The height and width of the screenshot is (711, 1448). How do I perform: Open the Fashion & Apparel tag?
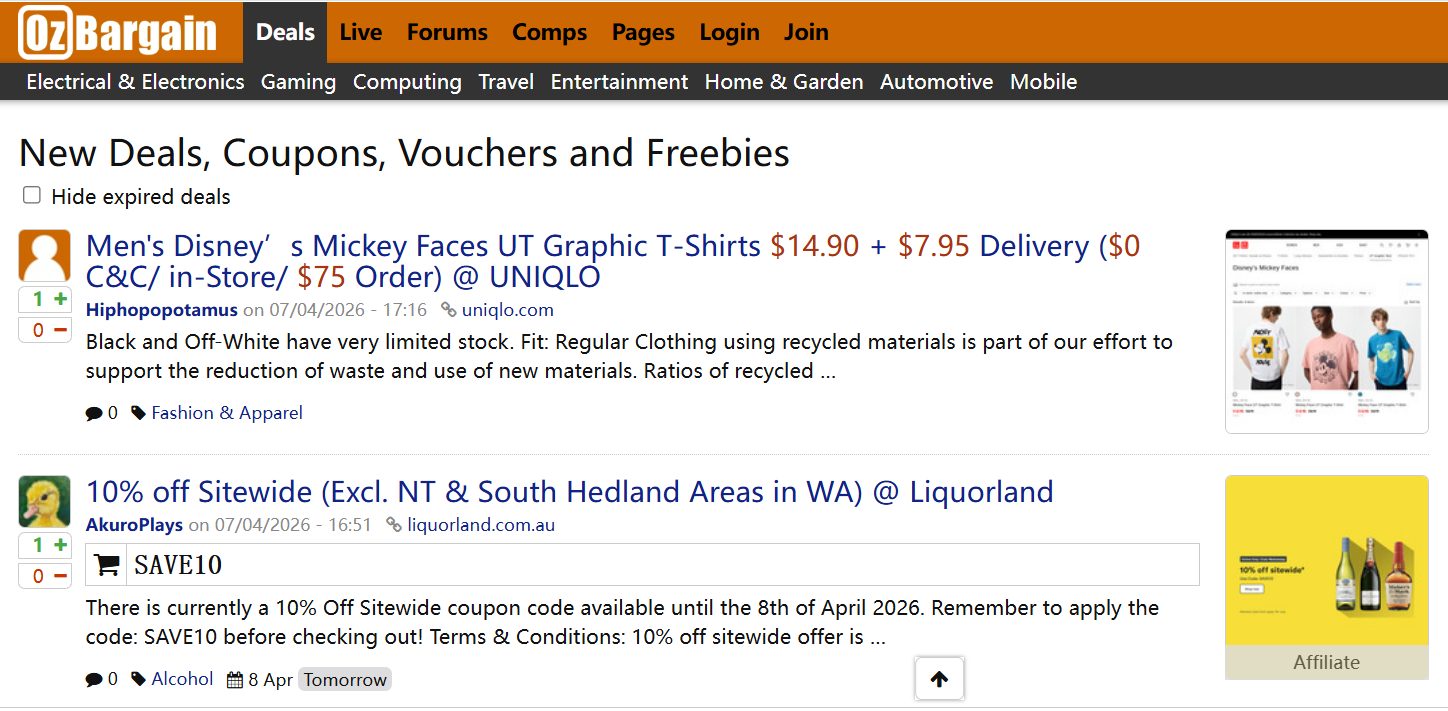coord(226,413)
